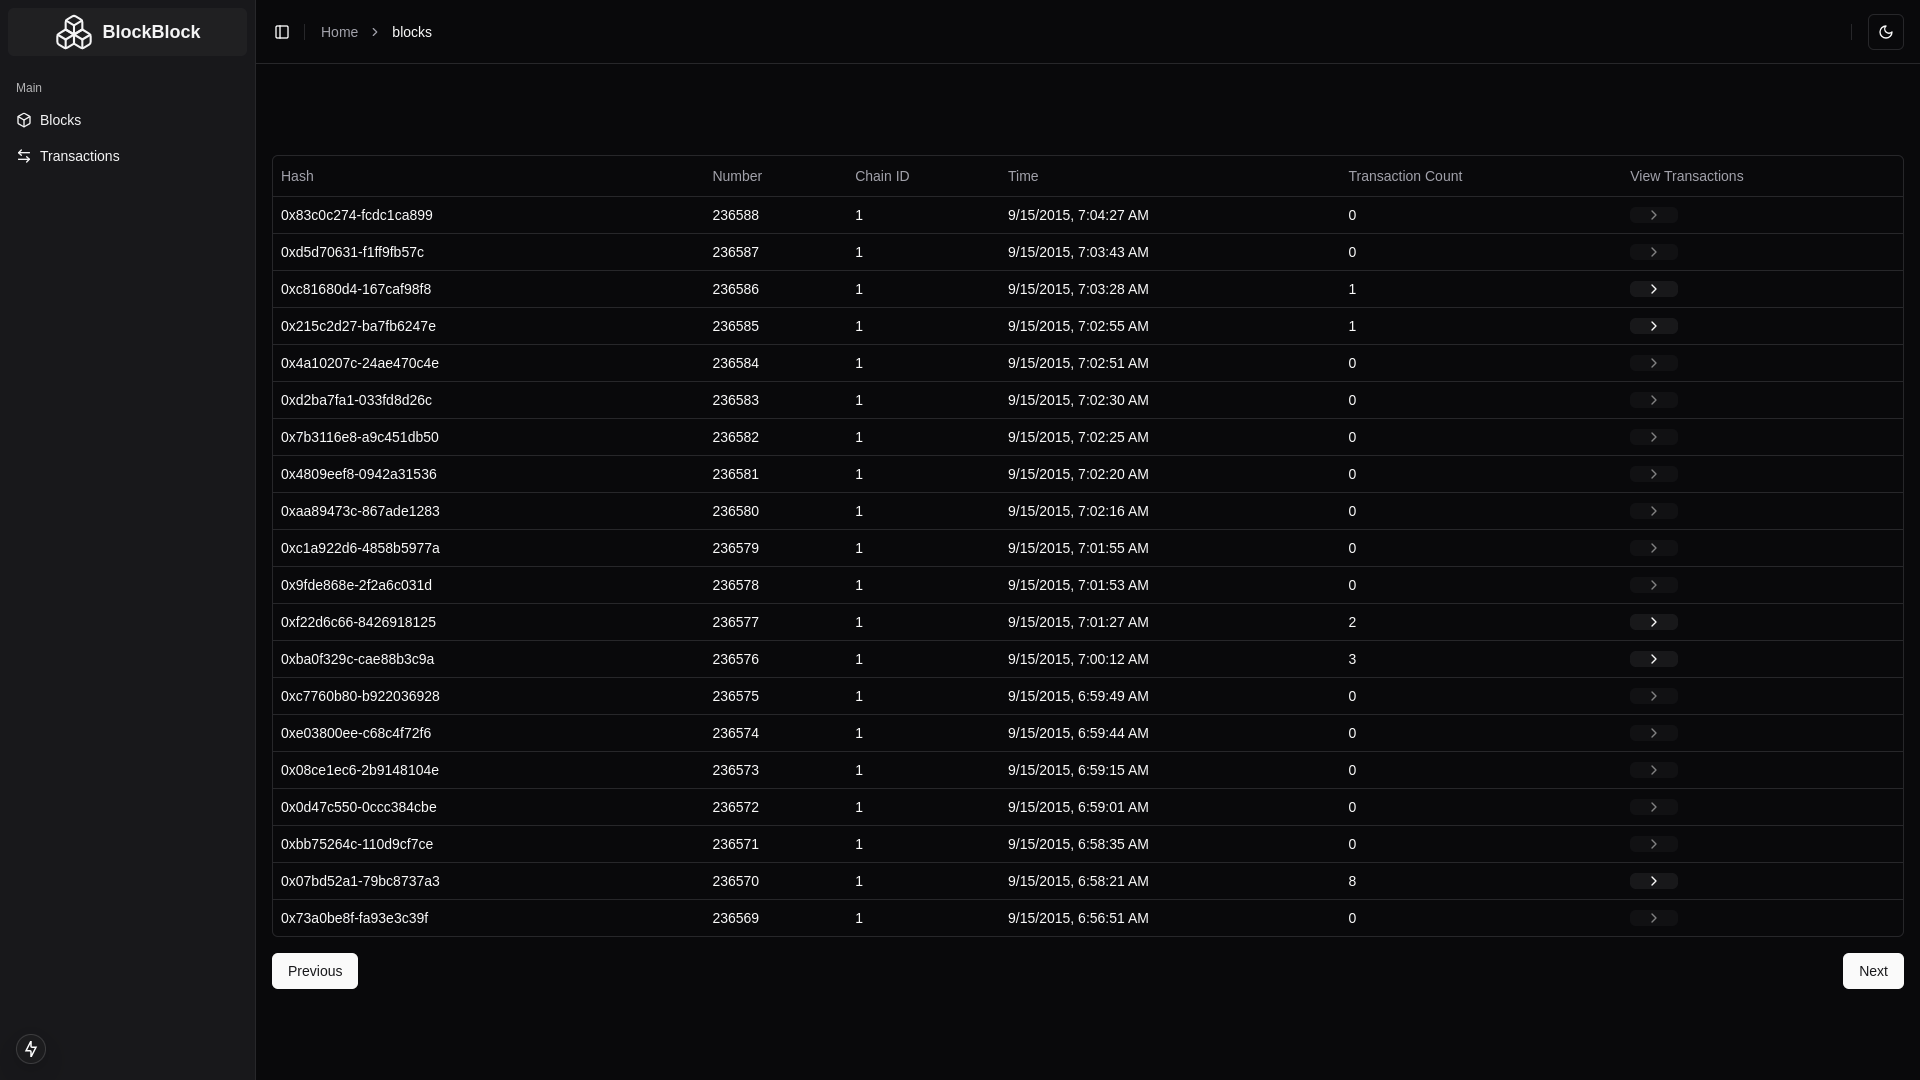Navigate to Home via breadcrumb

tap(339, 31)
